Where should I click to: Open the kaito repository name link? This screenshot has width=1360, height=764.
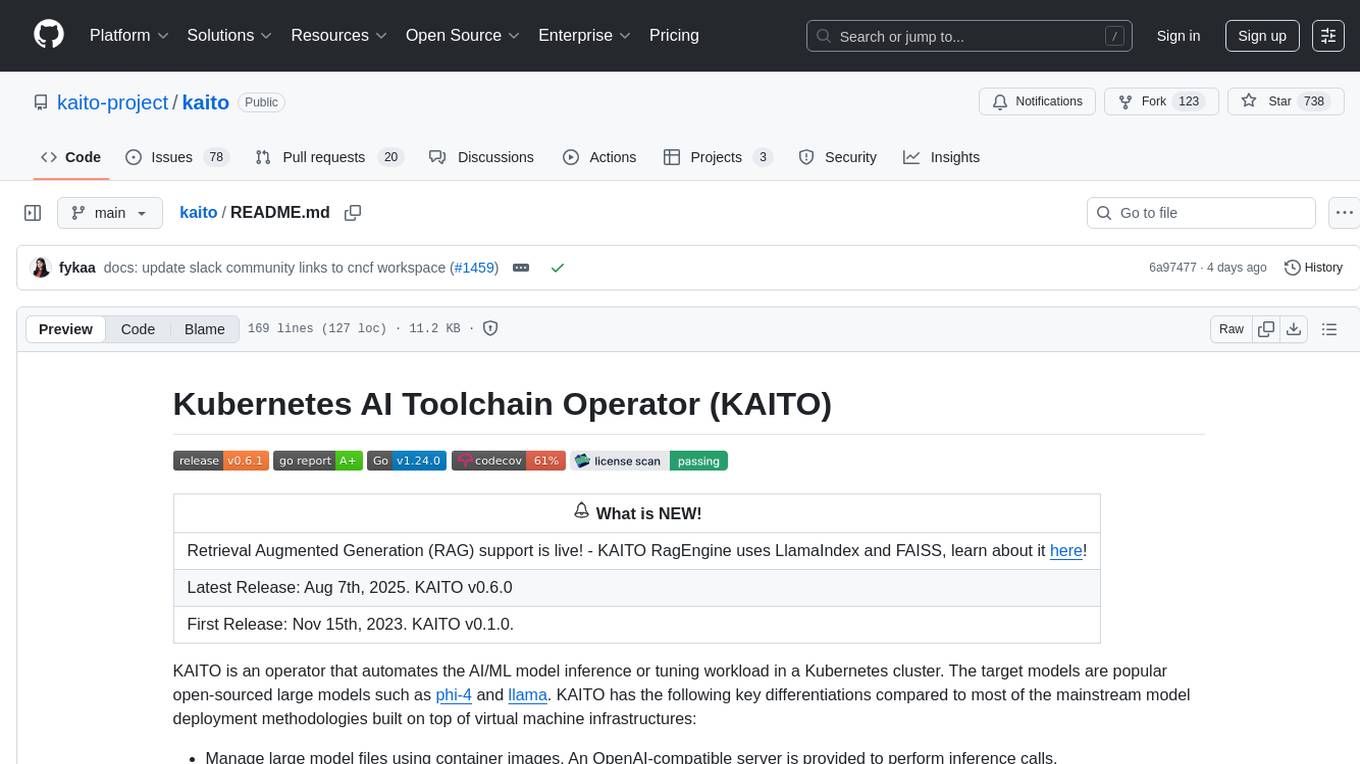[206, 102]
